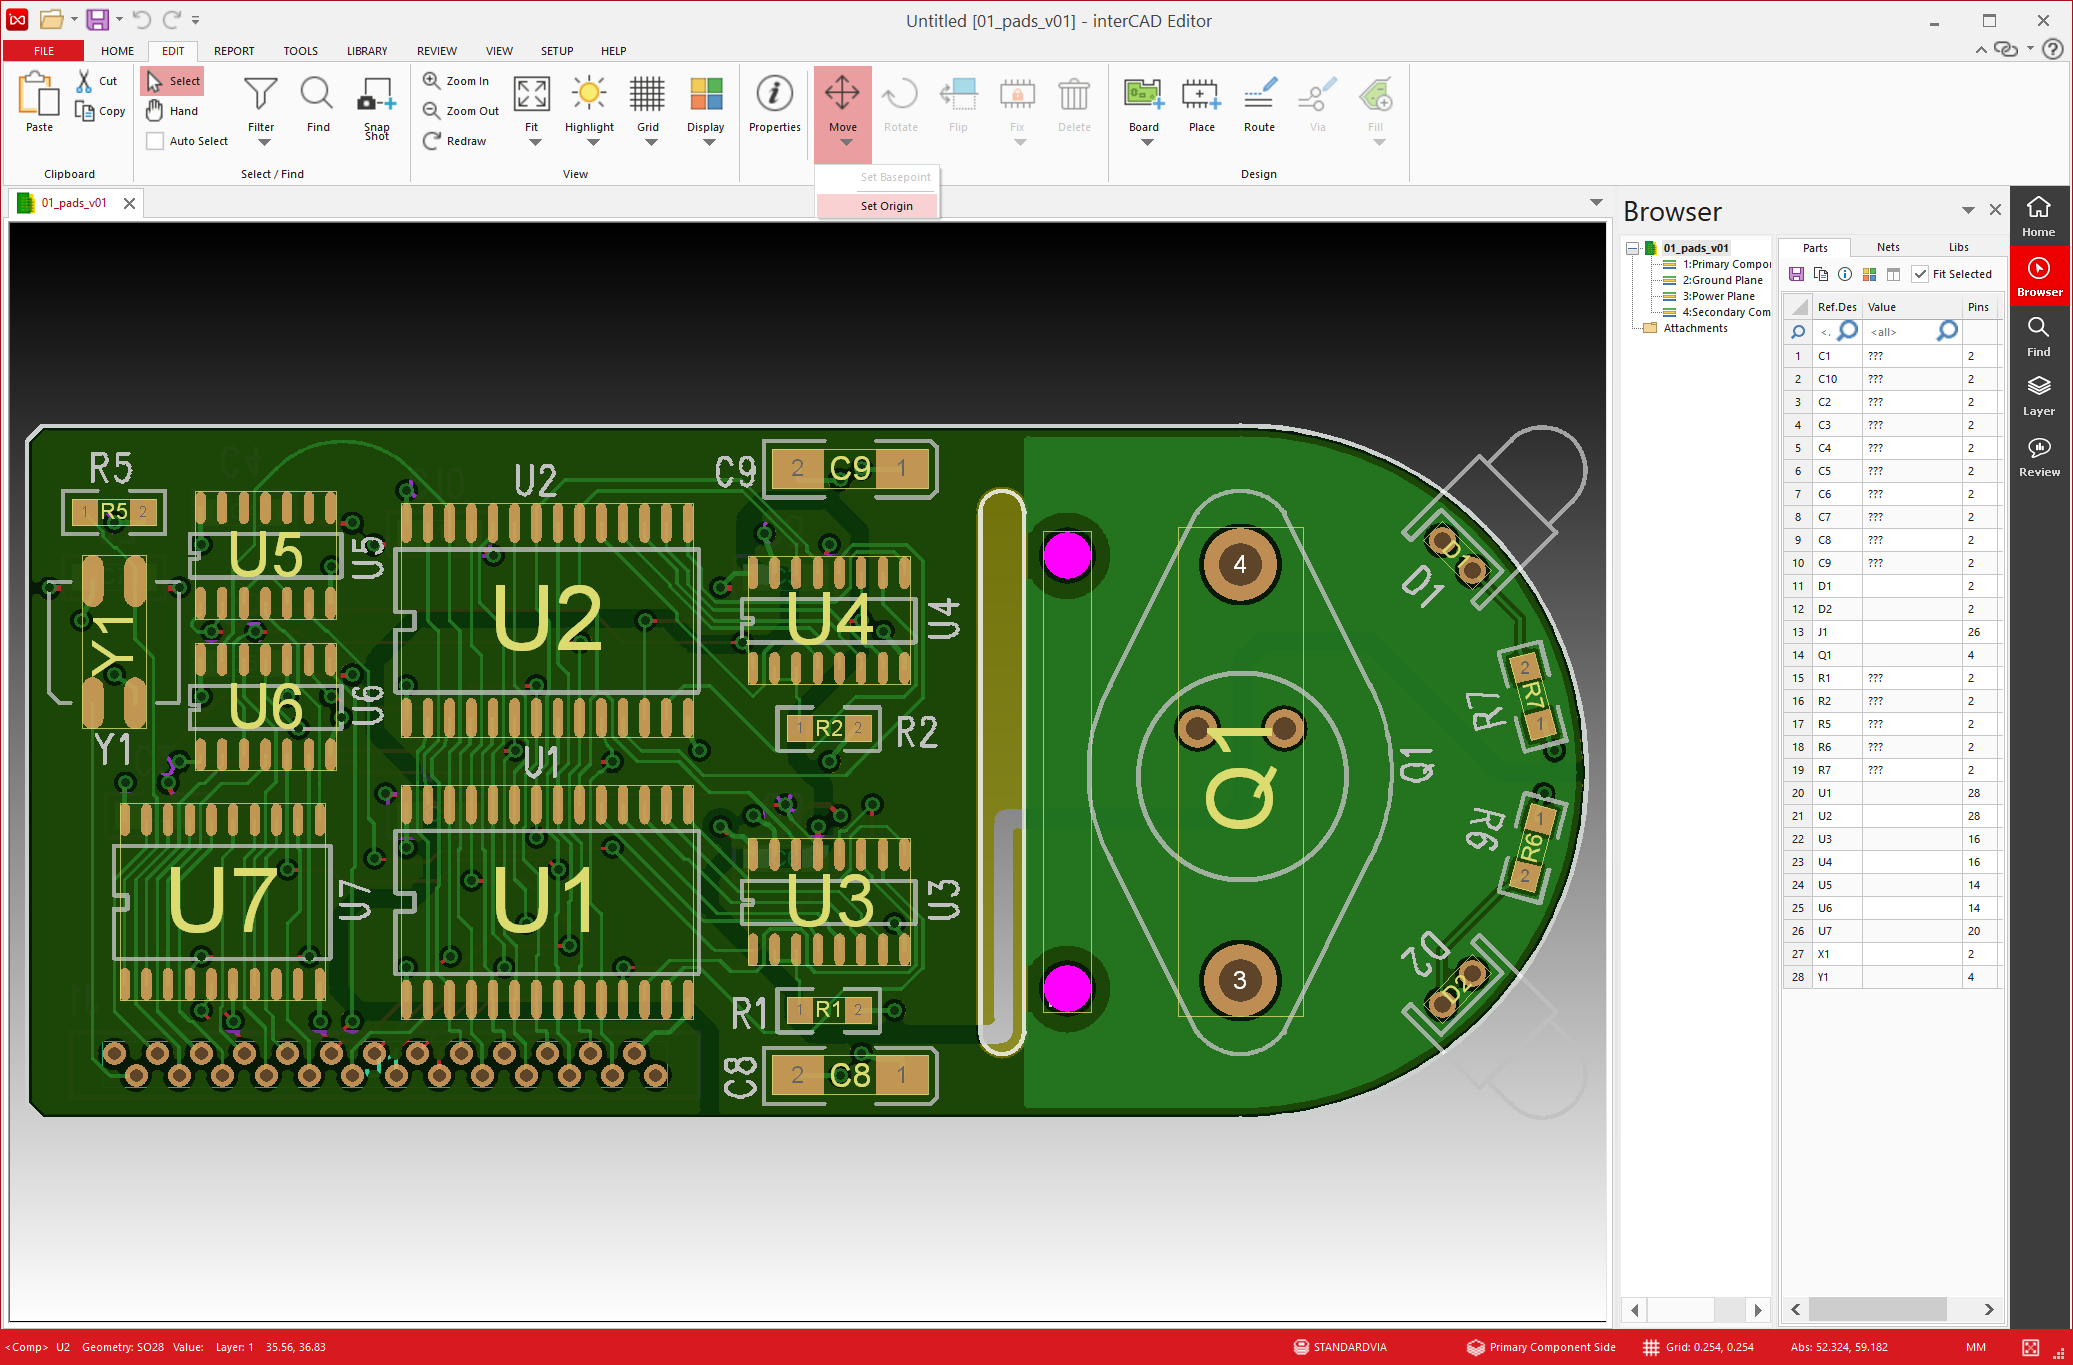The height and width of the screenshot is (1365, 2073).
Task: Switch to the Nets tab
Action: pos(1888,247)
